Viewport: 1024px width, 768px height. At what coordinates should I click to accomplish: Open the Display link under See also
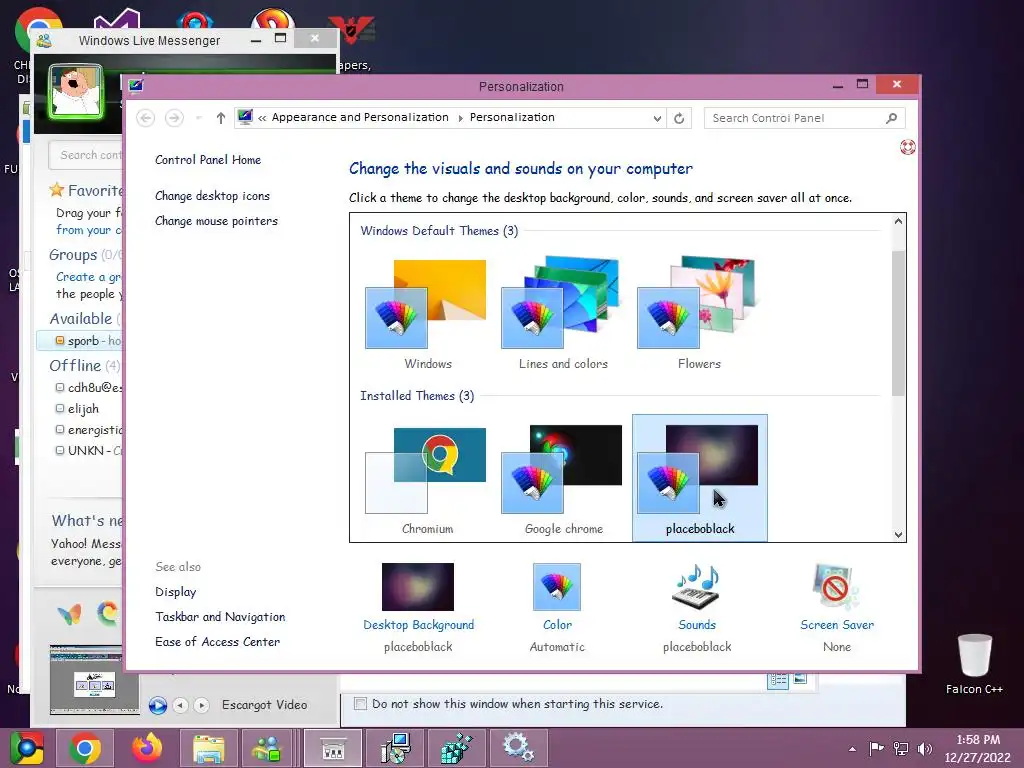176,592
